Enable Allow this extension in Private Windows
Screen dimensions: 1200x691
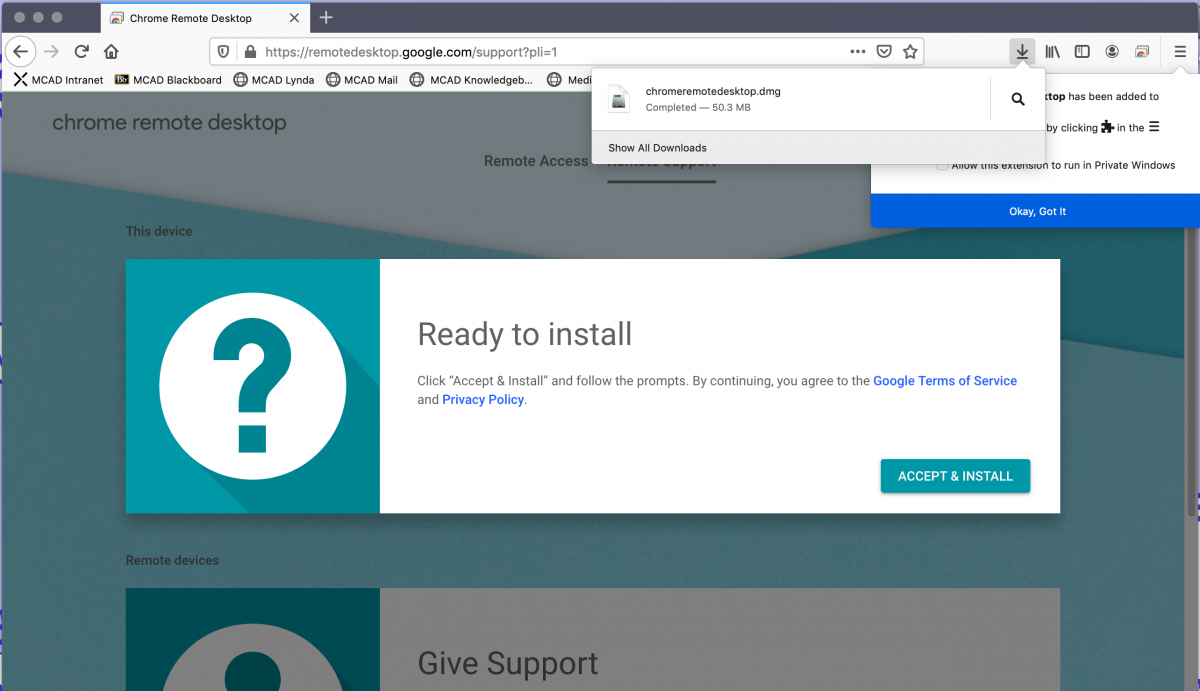pos(942,166)
